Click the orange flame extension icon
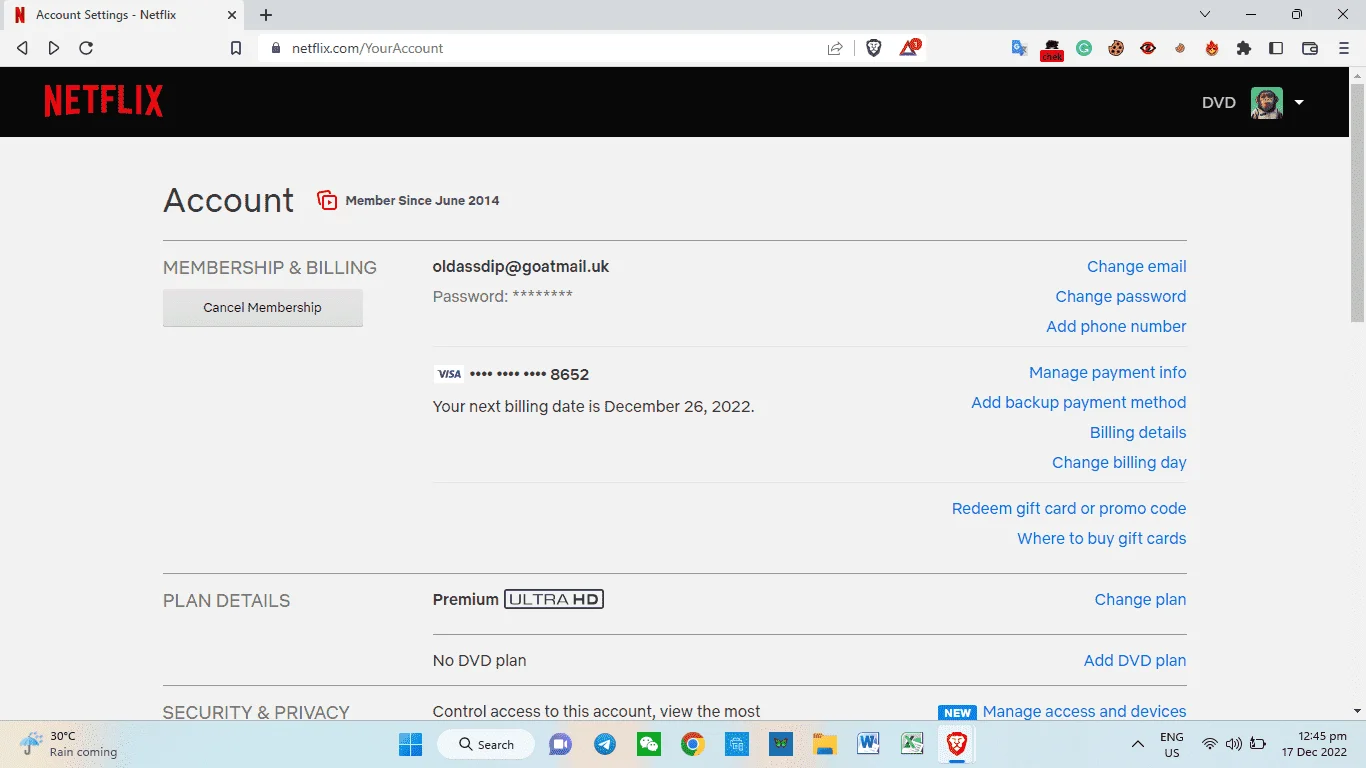Image resolution: width=1366 pixels, height=768 pixels. tap(1212, 48)
